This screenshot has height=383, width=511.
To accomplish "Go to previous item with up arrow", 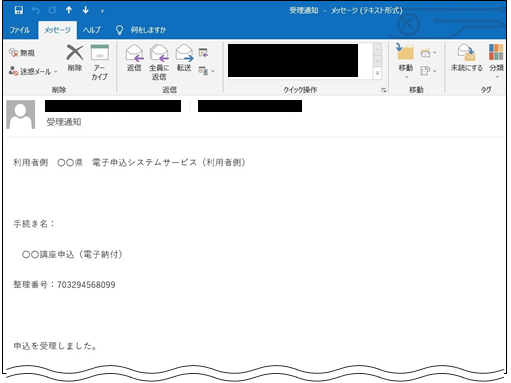I will coord(69,10).
